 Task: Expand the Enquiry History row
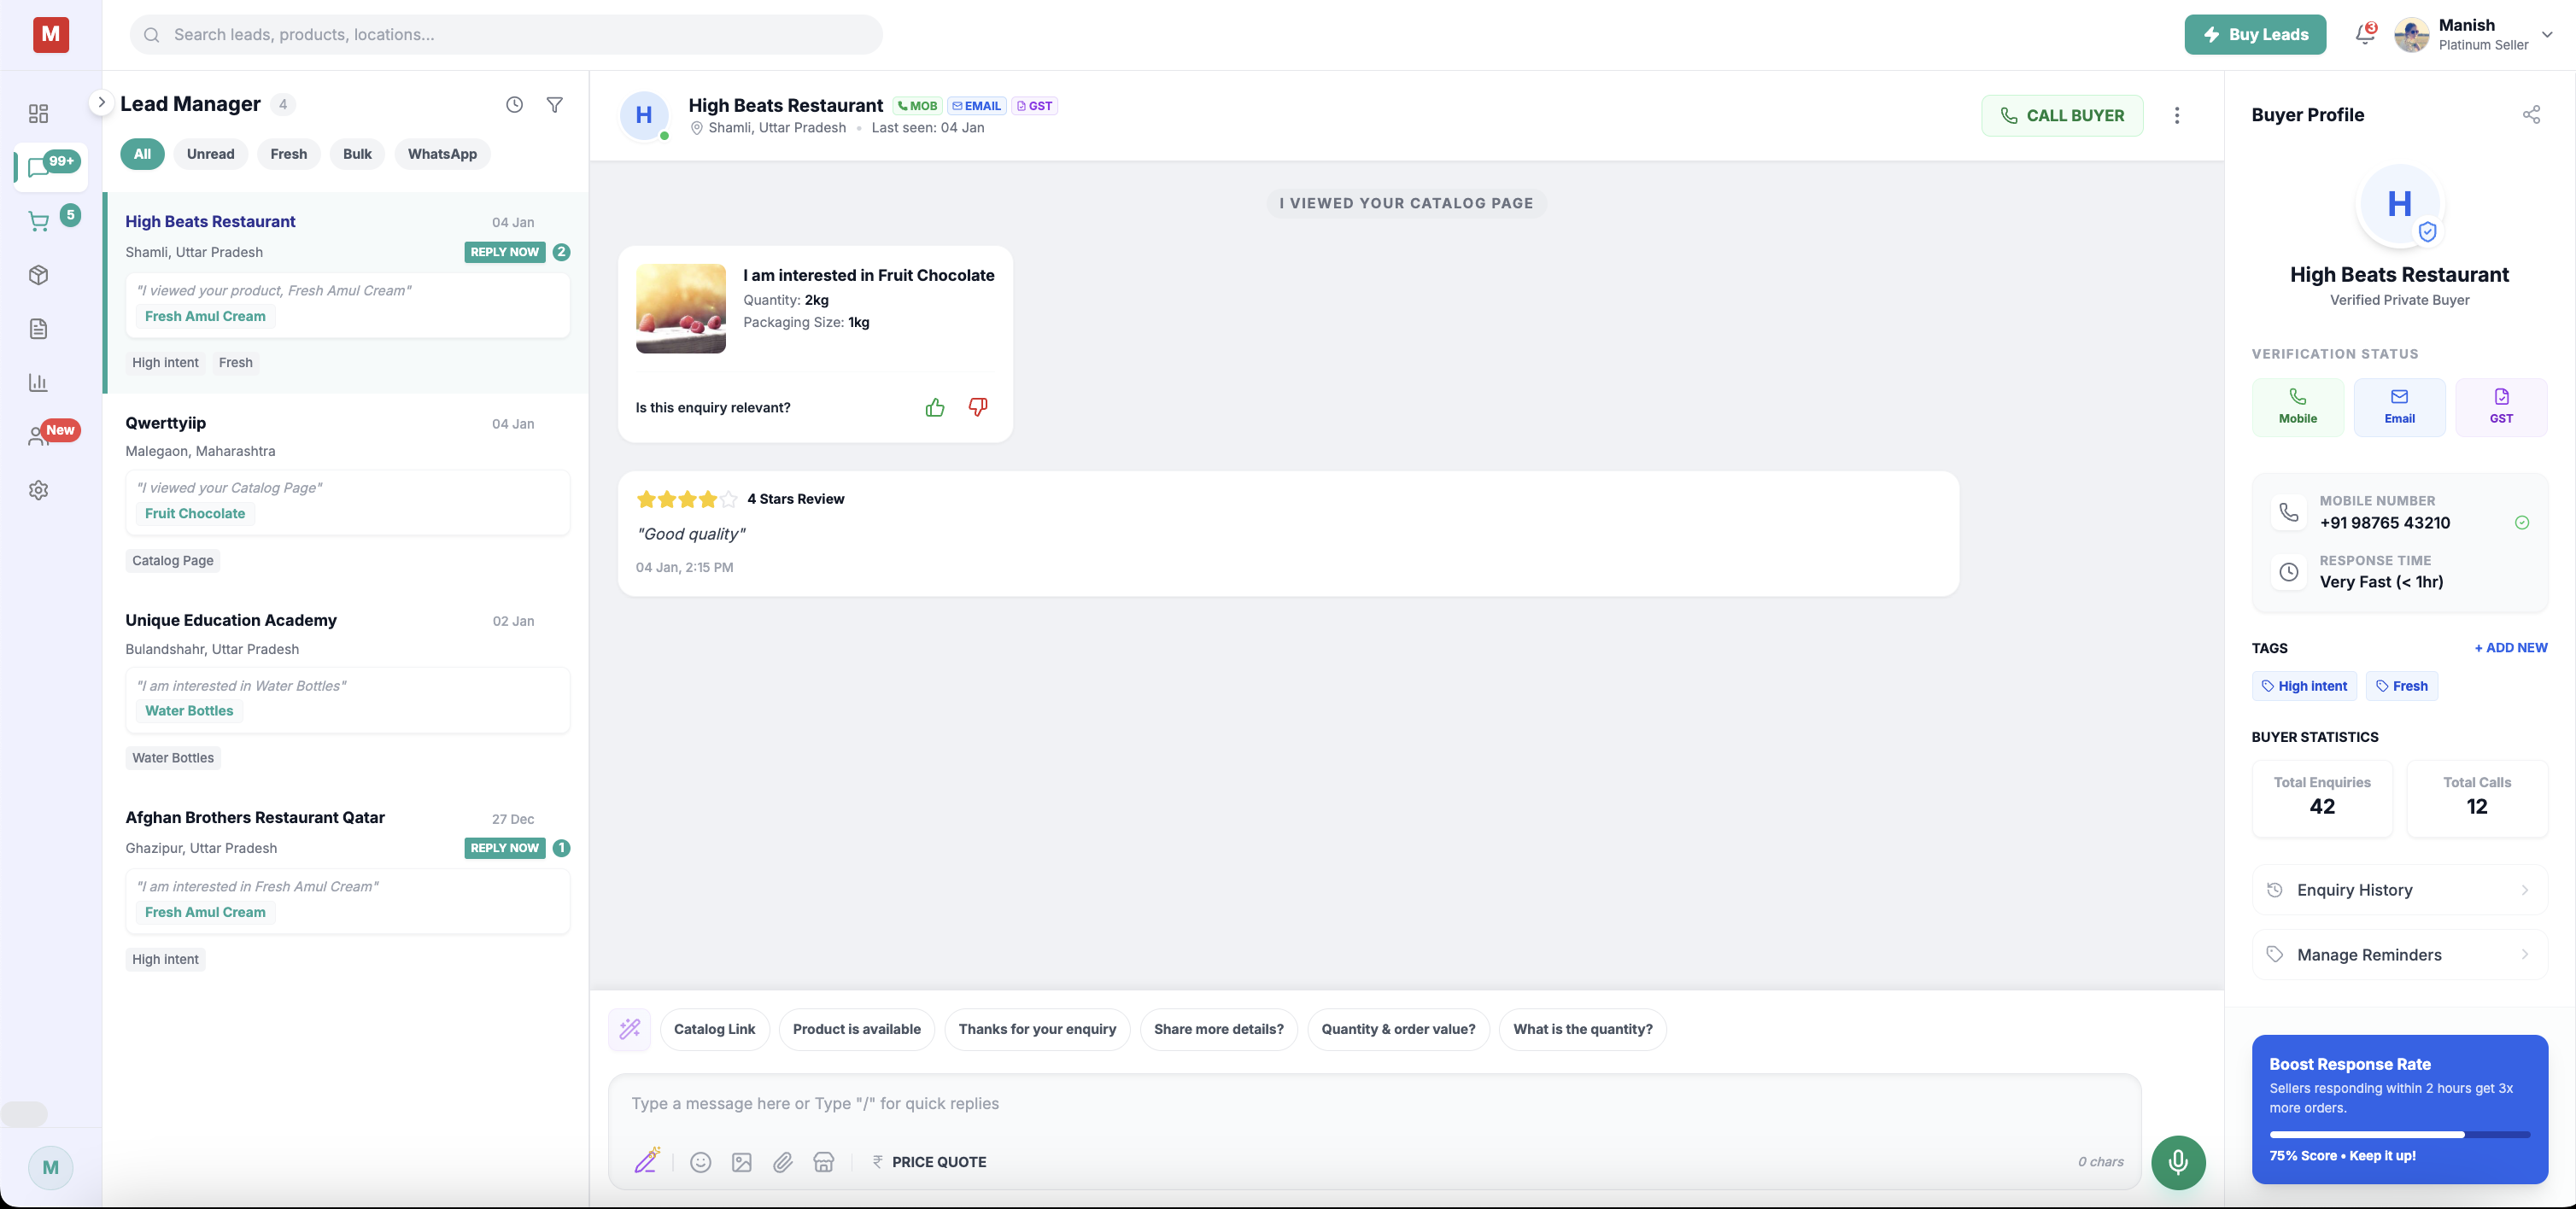tap(2398, 890)
